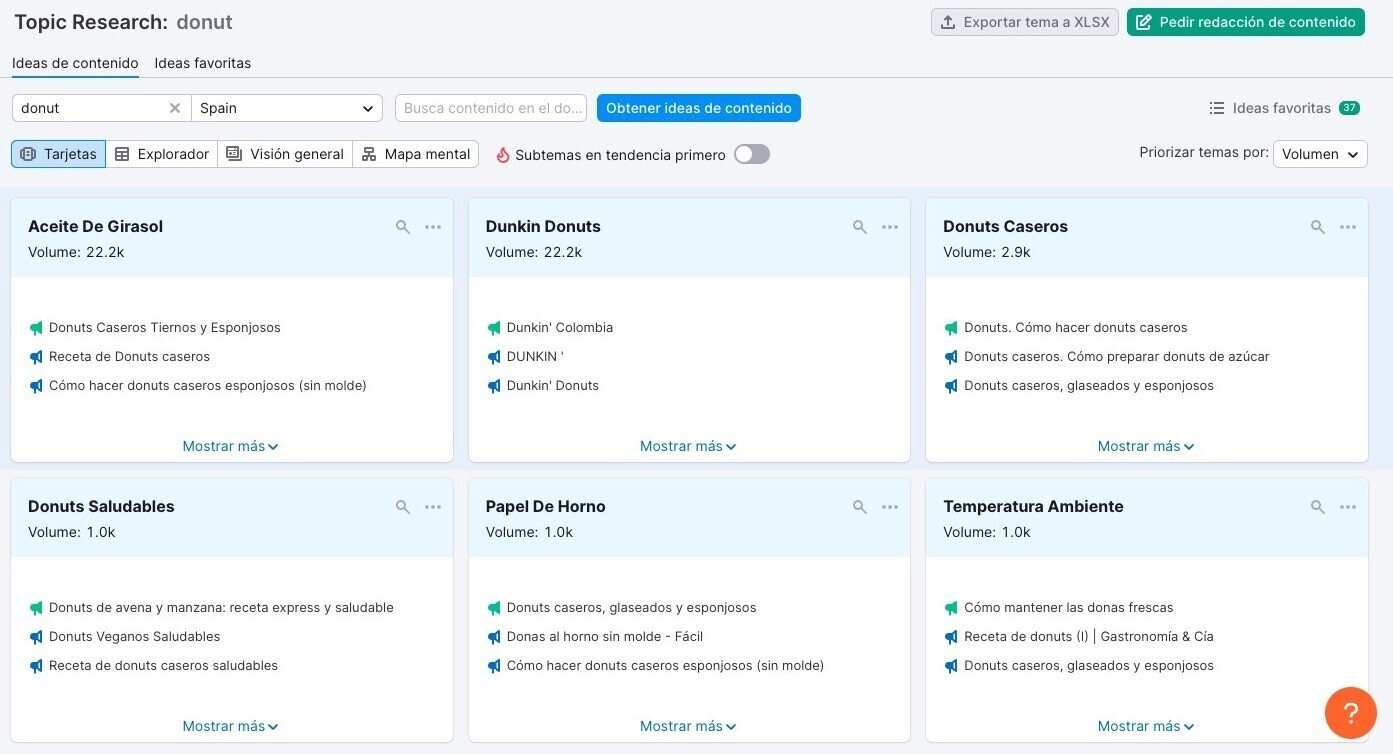The width and height of the screenshot is (1393, 754).
Task: Open three-dot menu on Papel De Horno card
Action: point(890,507)
